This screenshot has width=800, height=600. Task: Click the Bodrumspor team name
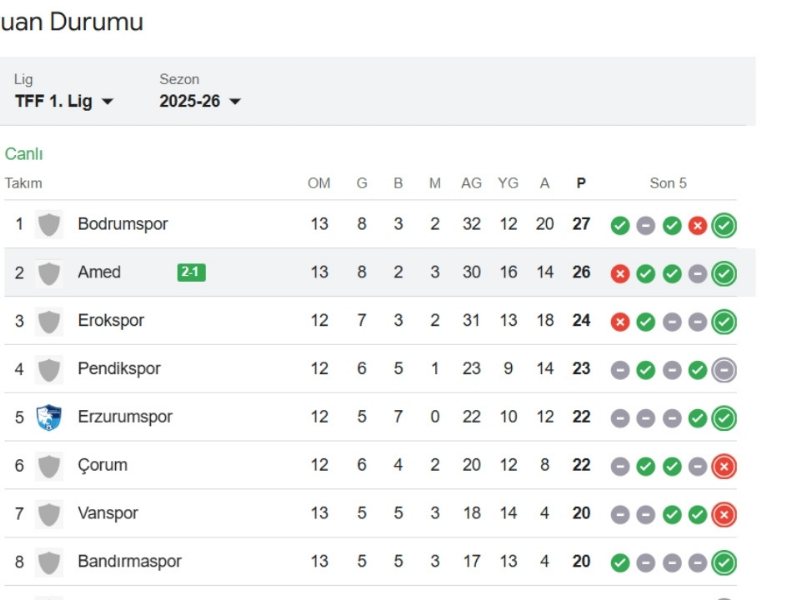click(123, 224)
